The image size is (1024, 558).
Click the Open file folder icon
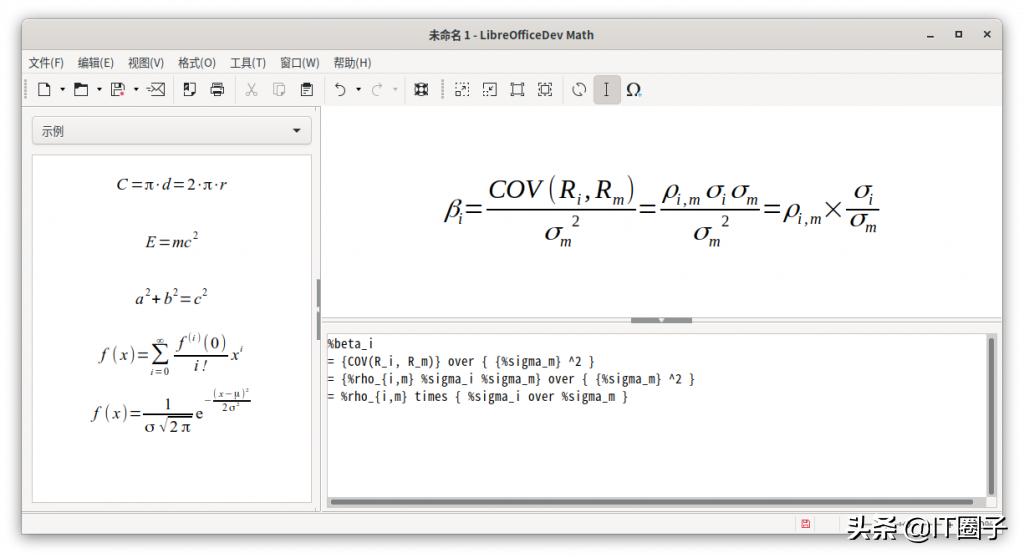coord(81,90)
